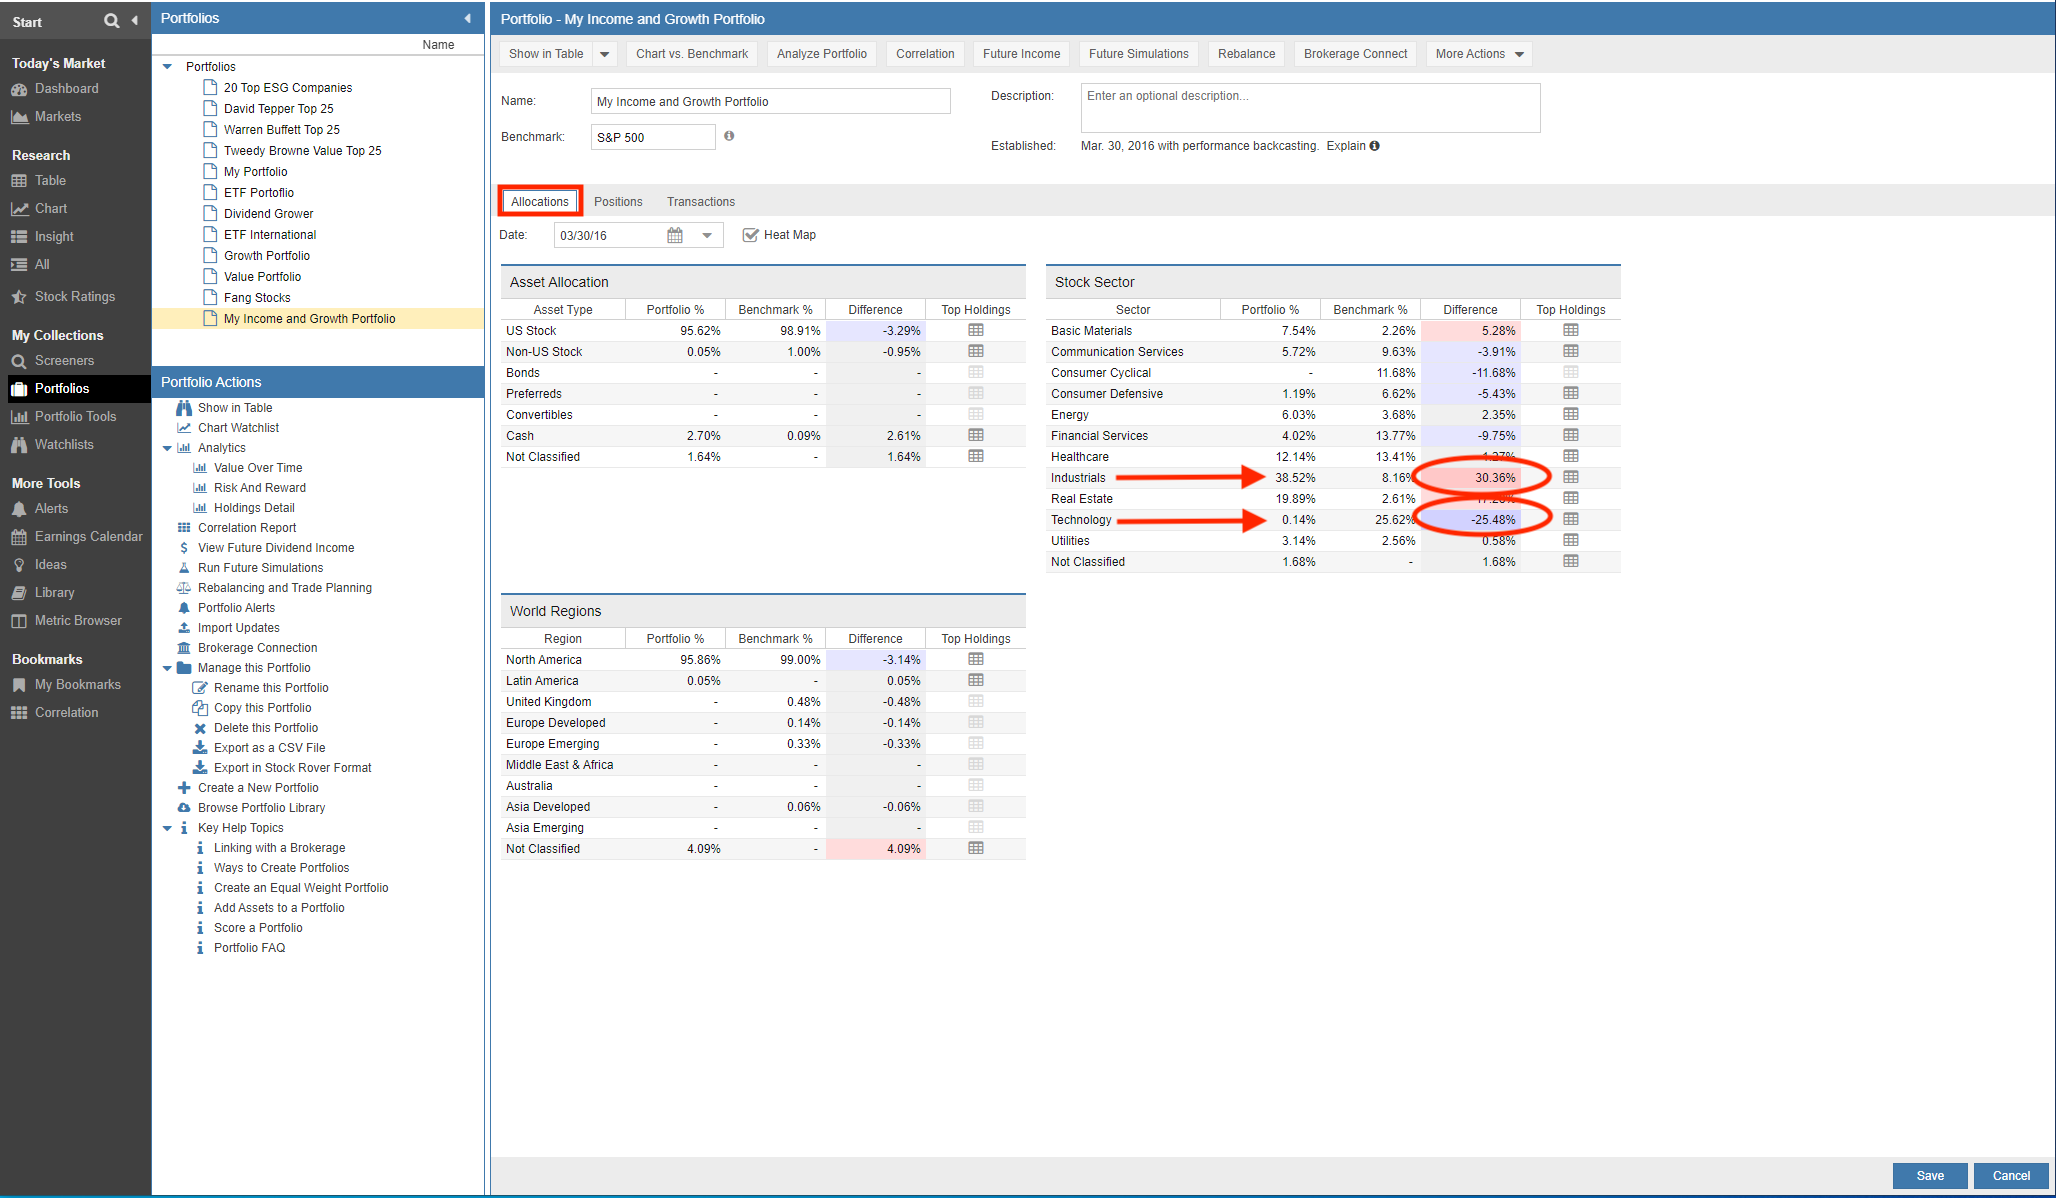Toggle the Heat Map checkbox
The image size is (2056, 1198).
(750, 235)
